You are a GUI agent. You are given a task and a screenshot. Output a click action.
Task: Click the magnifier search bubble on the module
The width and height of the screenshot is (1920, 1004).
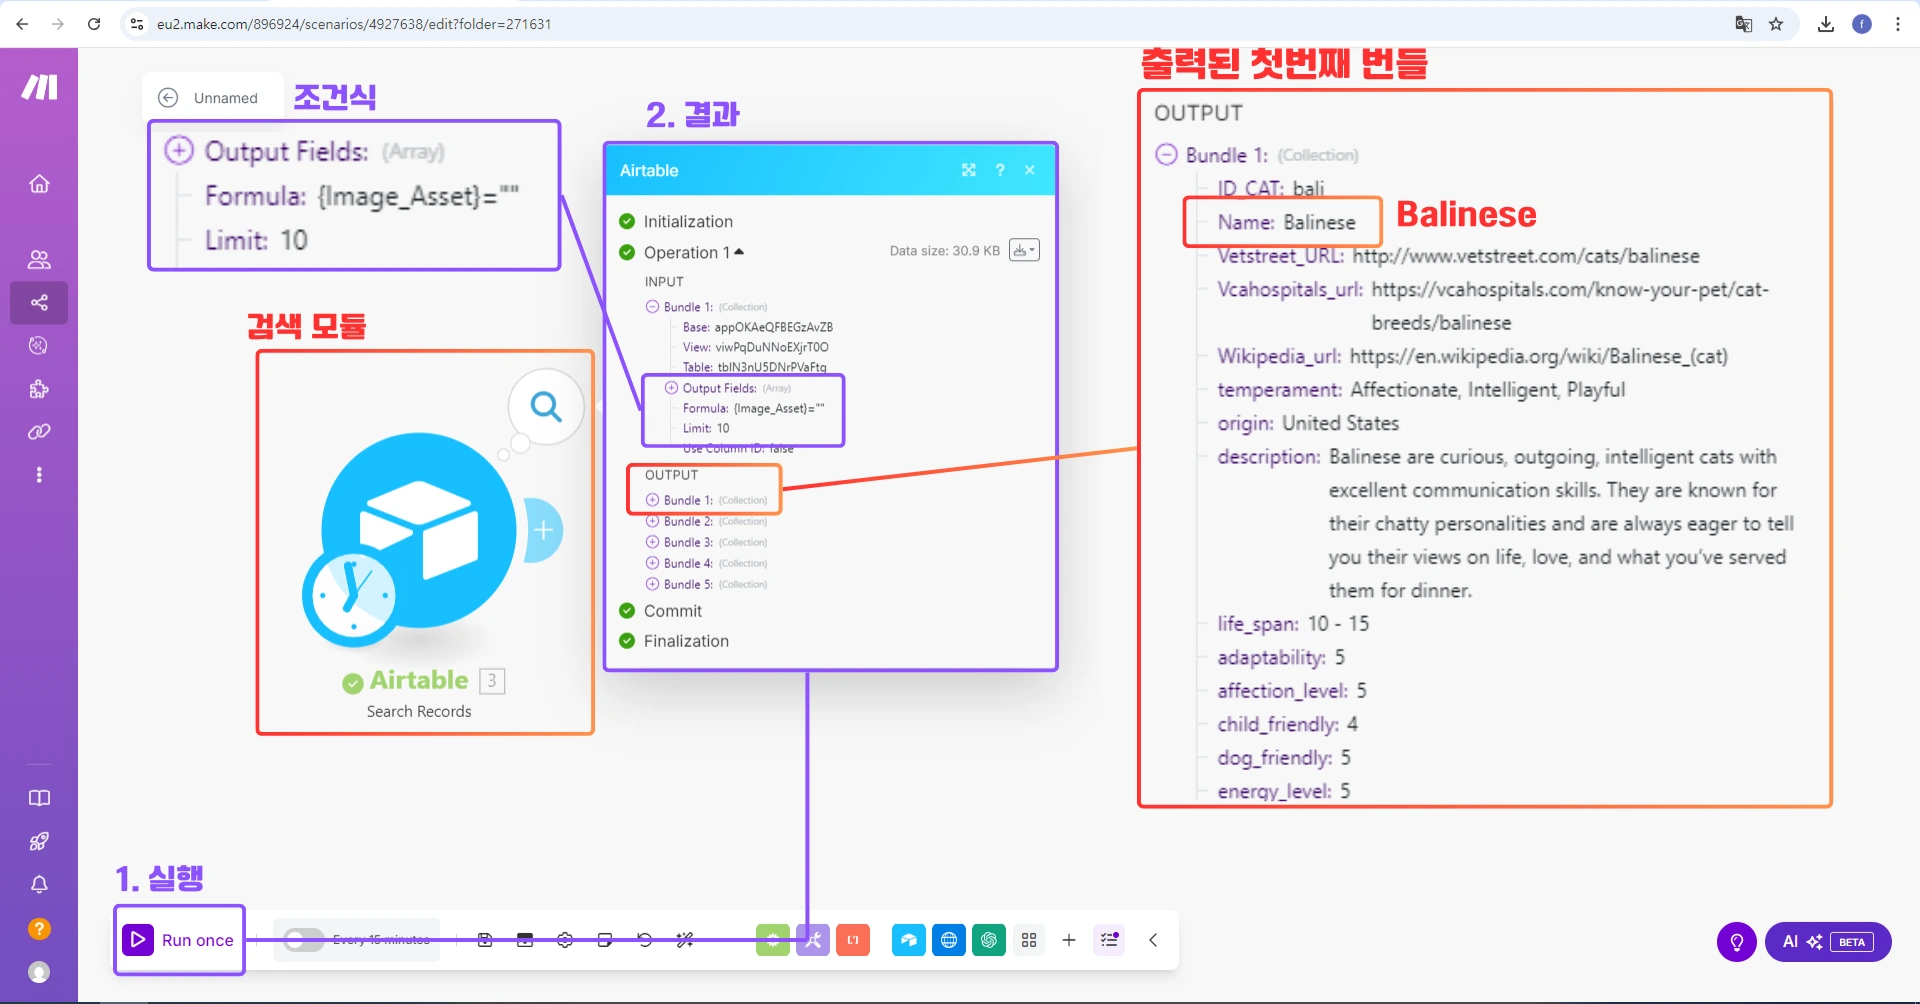(546, 407)
